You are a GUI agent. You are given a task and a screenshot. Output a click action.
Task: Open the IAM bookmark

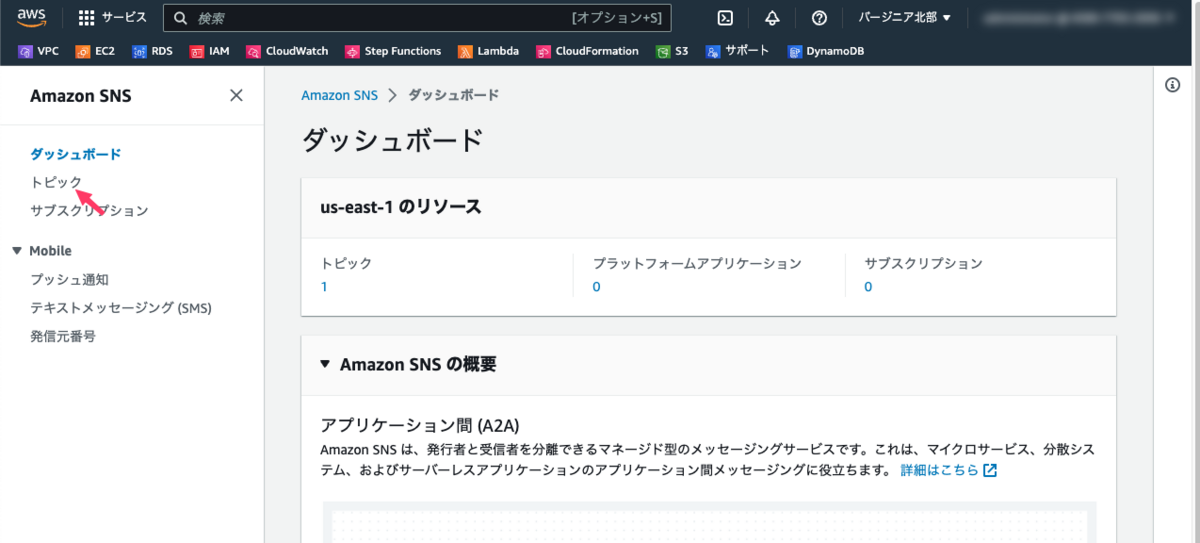210,51
